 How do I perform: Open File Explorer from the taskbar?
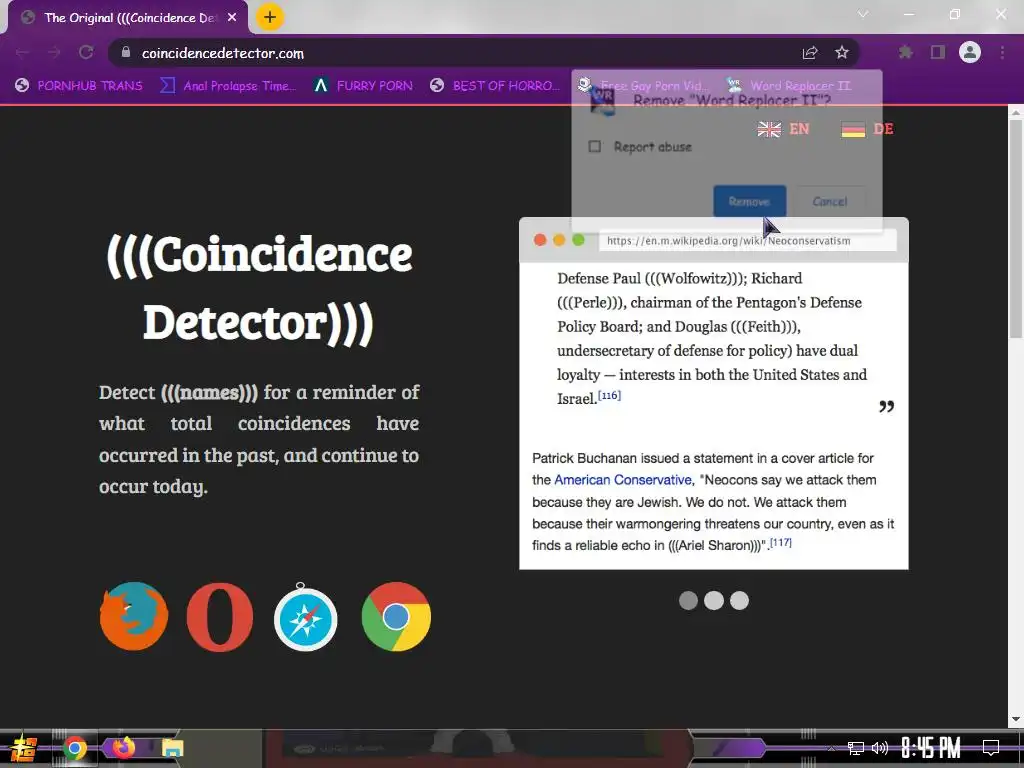[x=173, y=748]
